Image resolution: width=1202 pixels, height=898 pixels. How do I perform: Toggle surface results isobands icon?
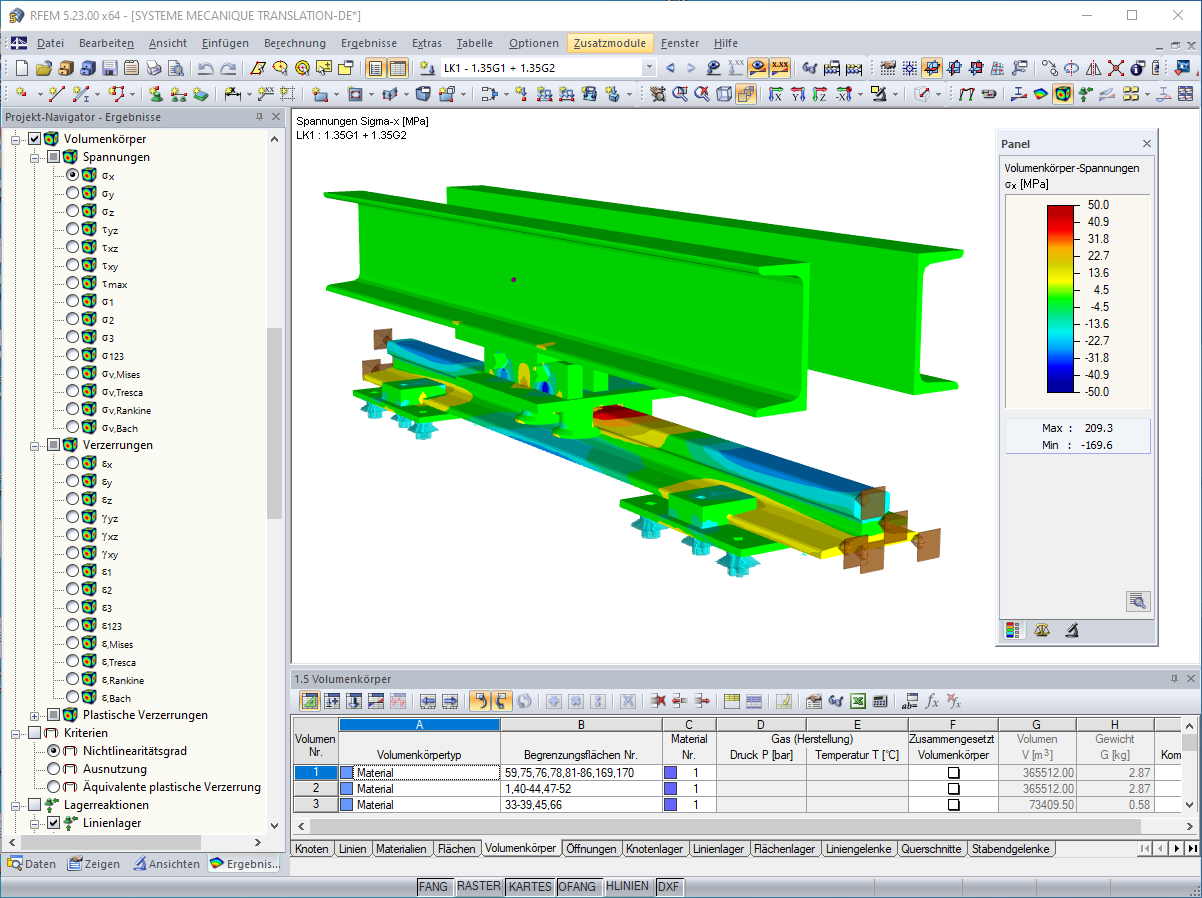pyautogui.click(x=1040, y=95)
